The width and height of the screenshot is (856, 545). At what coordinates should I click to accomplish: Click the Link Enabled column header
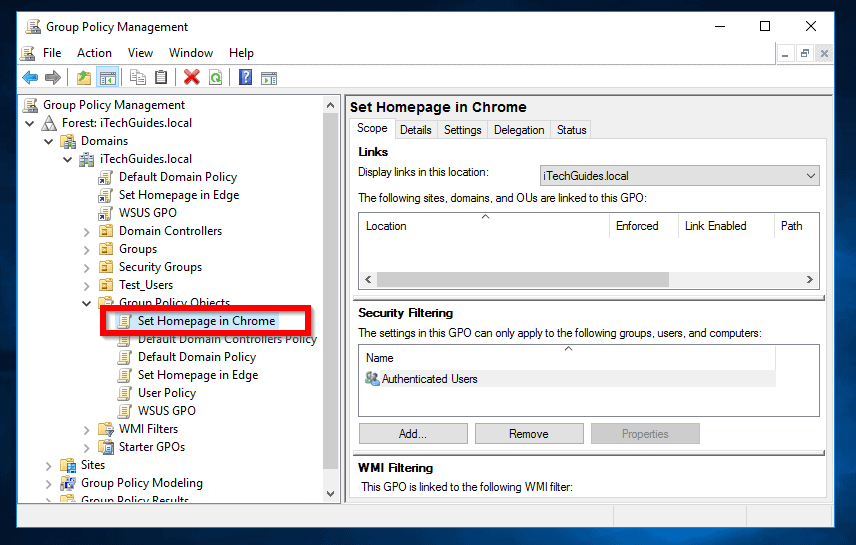(726, 226)
